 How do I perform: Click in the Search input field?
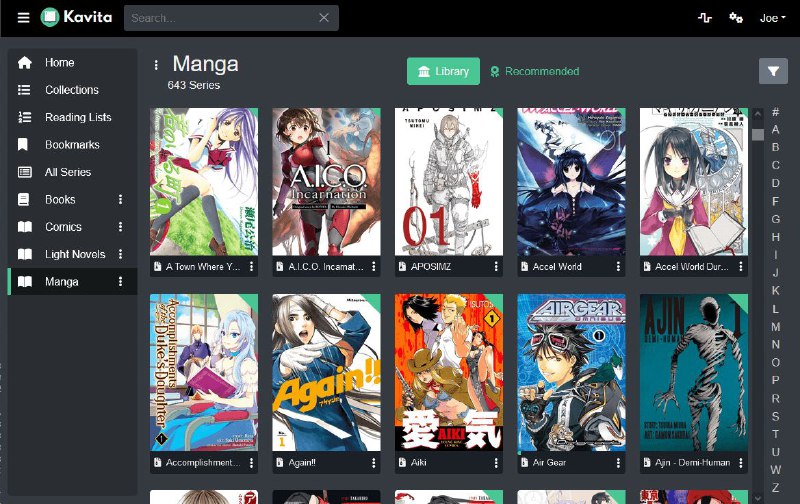(x=220, y=18)
